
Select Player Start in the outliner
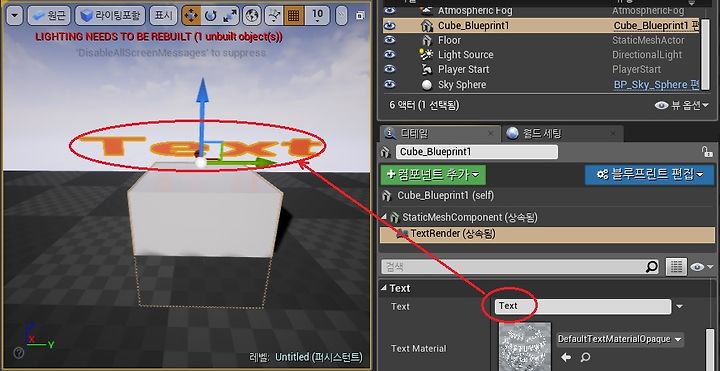463,69
